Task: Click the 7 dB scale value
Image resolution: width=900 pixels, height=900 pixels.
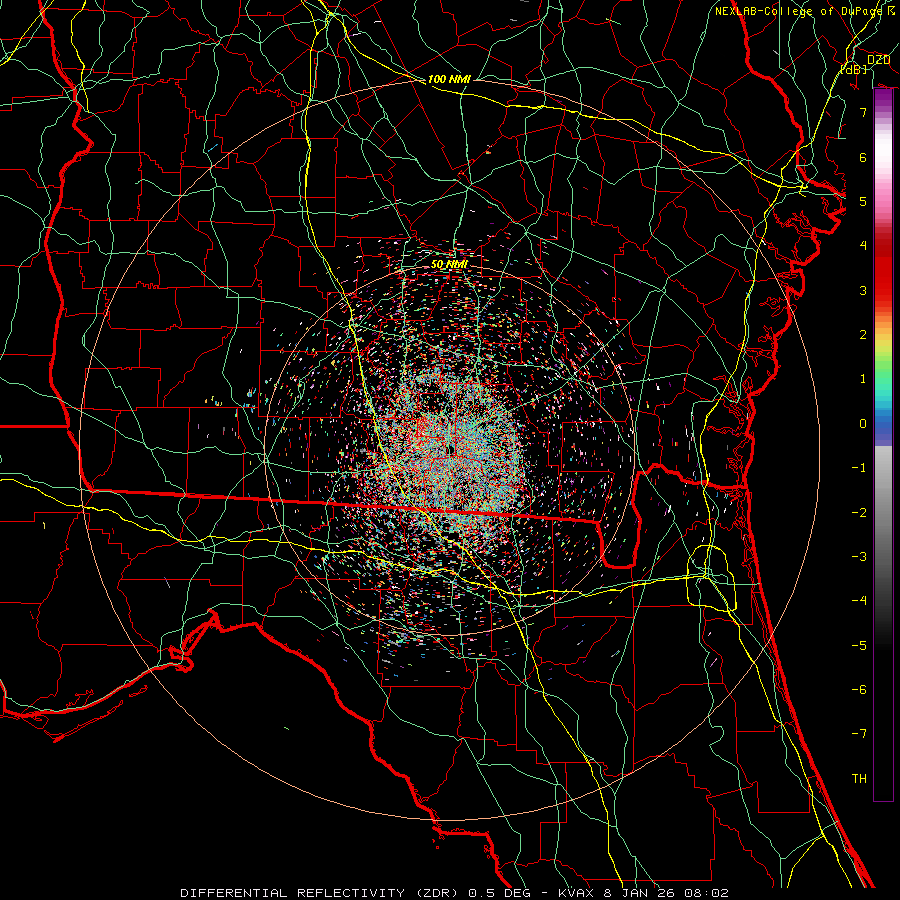Action: tap(863, 112)
